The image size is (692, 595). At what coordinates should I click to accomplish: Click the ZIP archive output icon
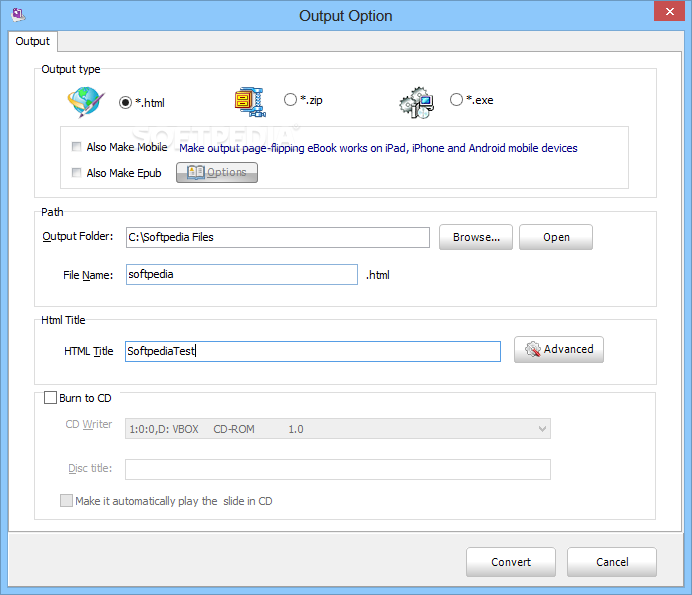tap(250, 102)
